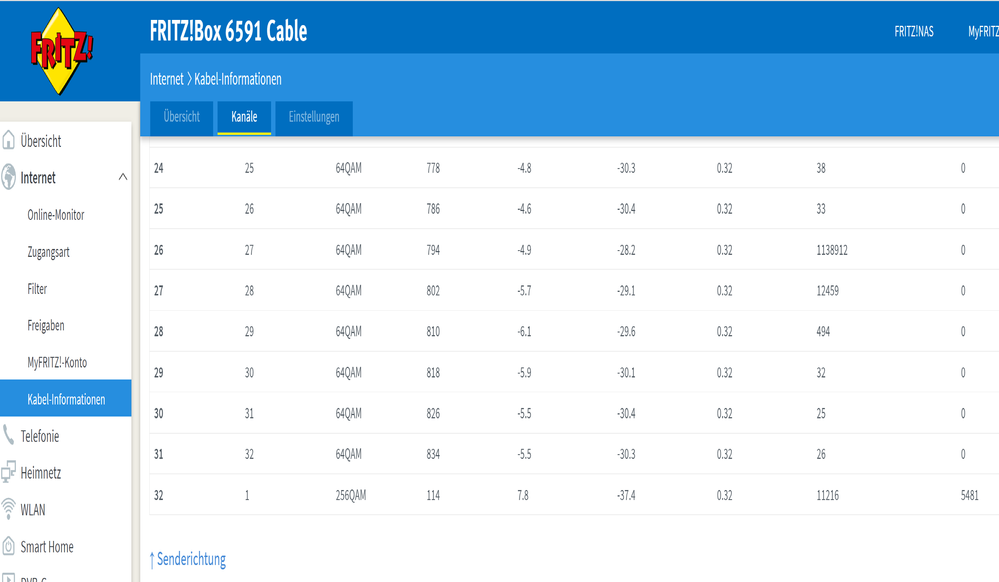Open Freigaben page

coord(46,326)
